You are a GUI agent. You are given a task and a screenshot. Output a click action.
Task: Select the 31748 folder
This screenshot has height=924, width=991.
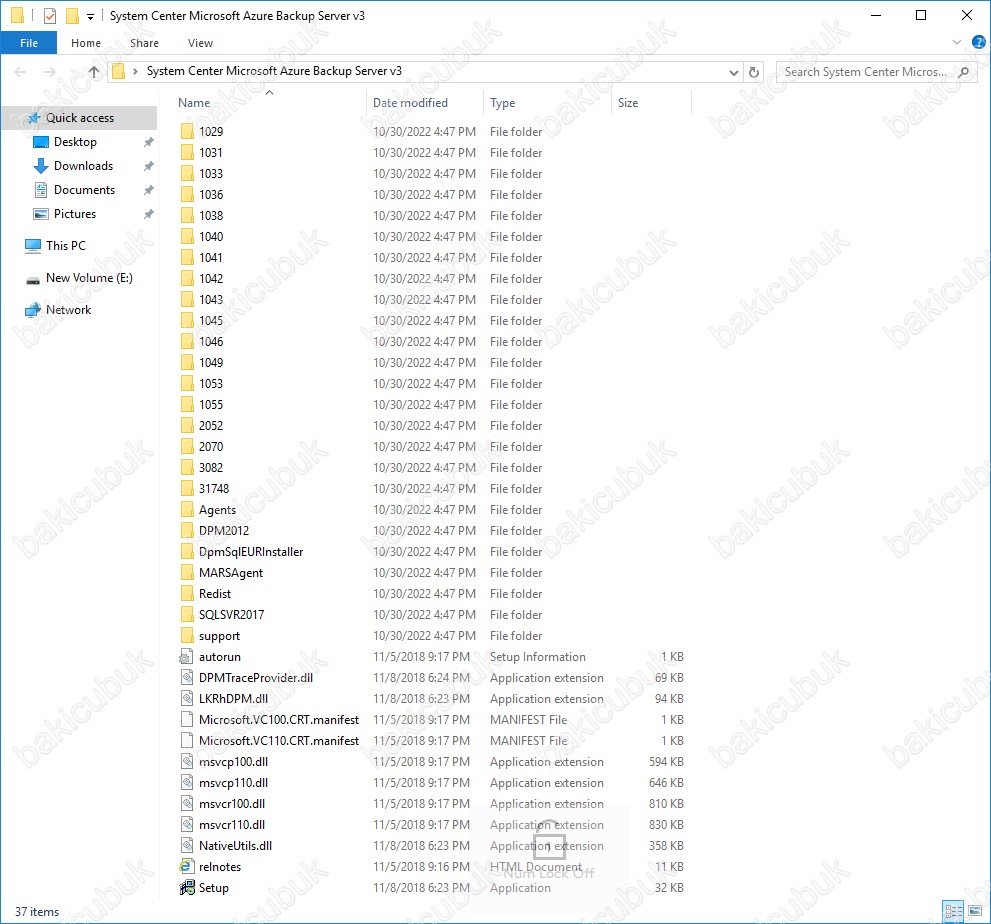click(214, 489)
